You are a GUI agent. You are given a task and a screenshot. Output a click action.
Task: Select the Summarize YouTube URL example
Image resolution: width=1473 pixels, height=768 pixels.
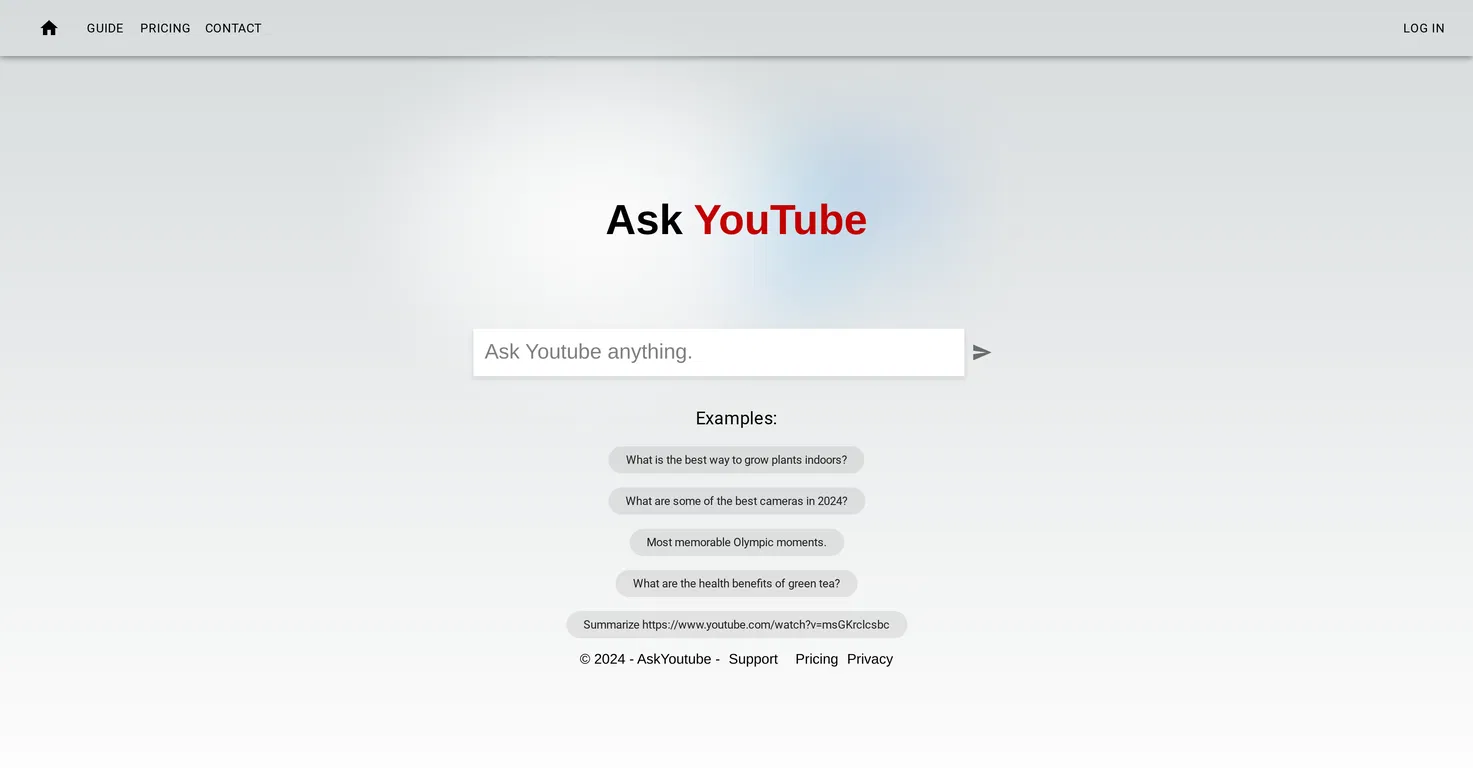point(736,624)
